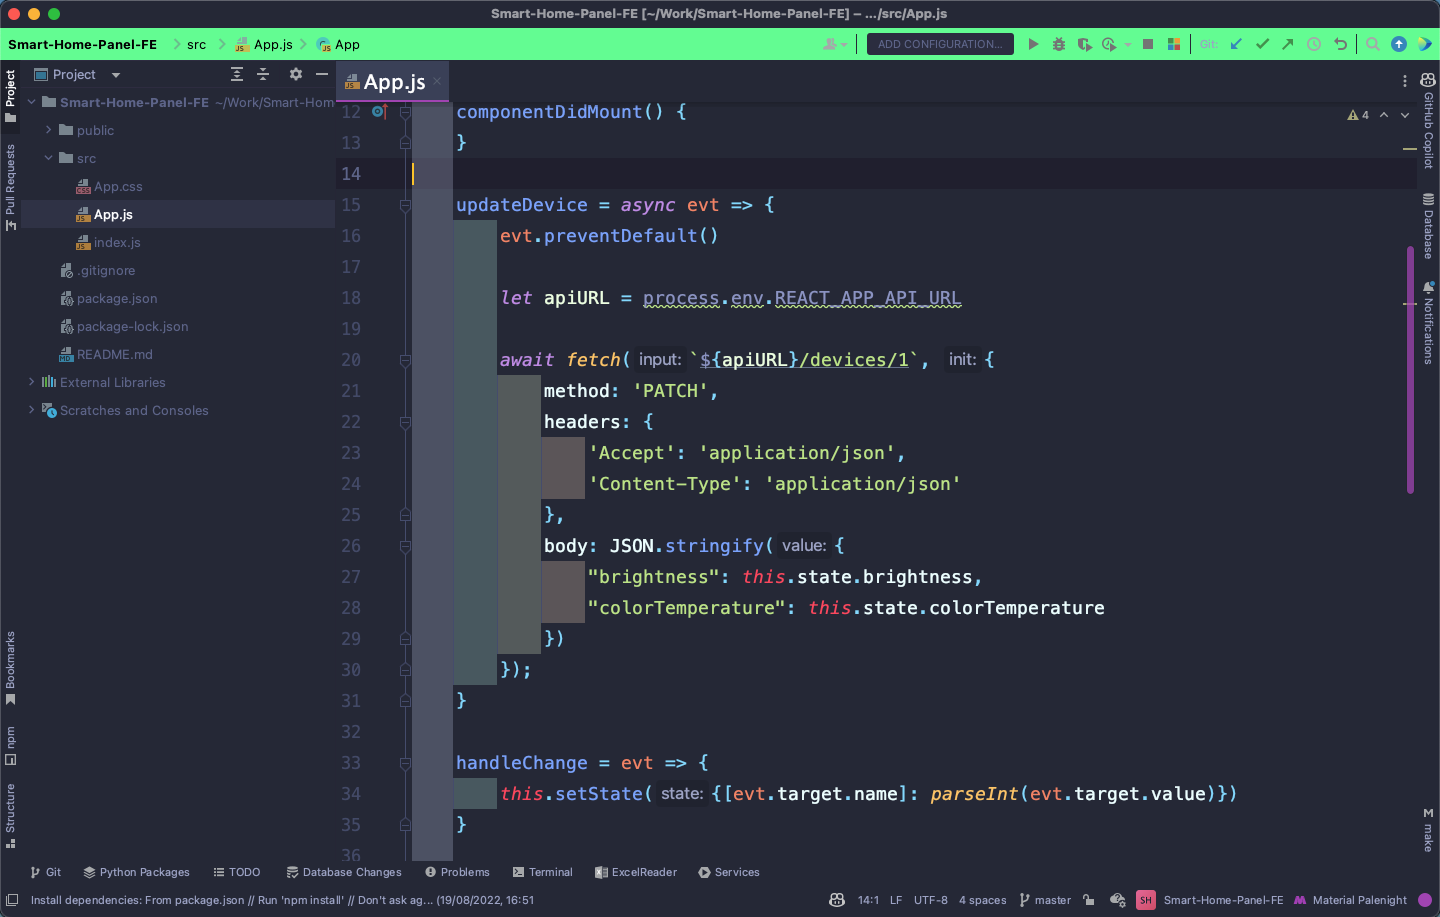Toggle code fold at line 26
Screen dimensions: 1440x917
point(405,546)
